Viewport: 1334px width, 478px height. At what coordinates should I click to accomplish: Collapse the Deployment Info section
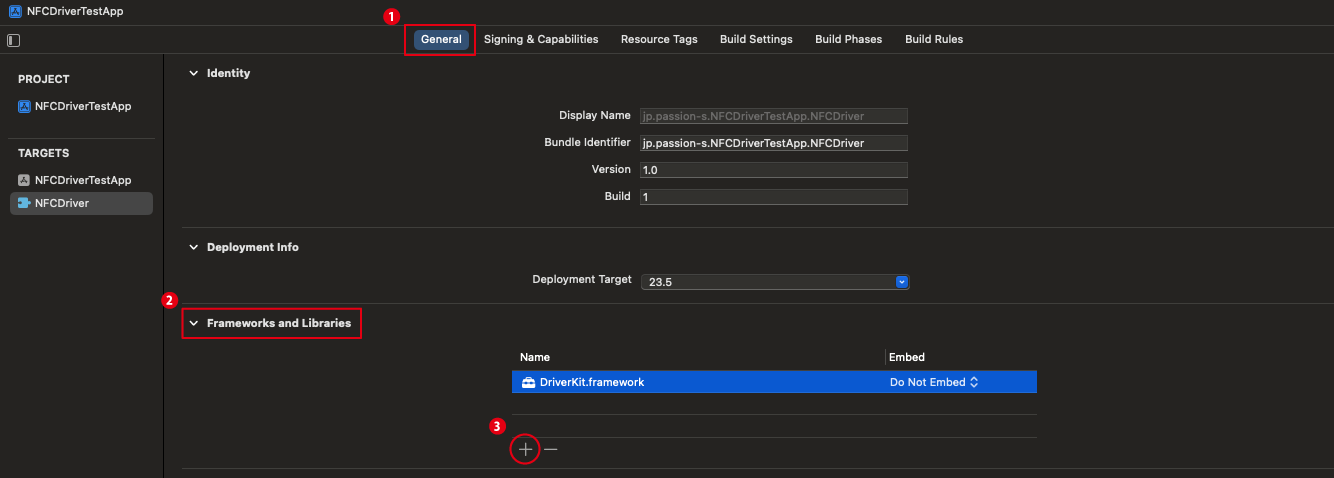194,247
